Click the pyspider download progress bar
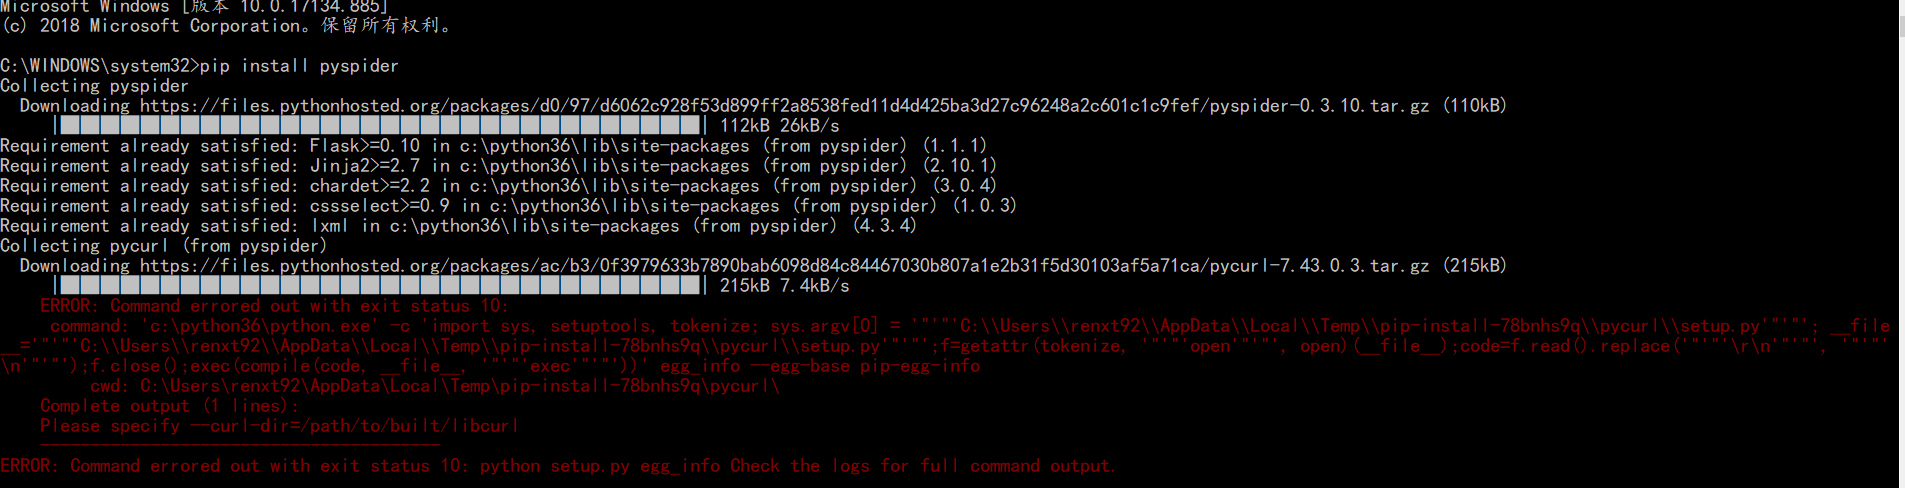 (381, 126)
